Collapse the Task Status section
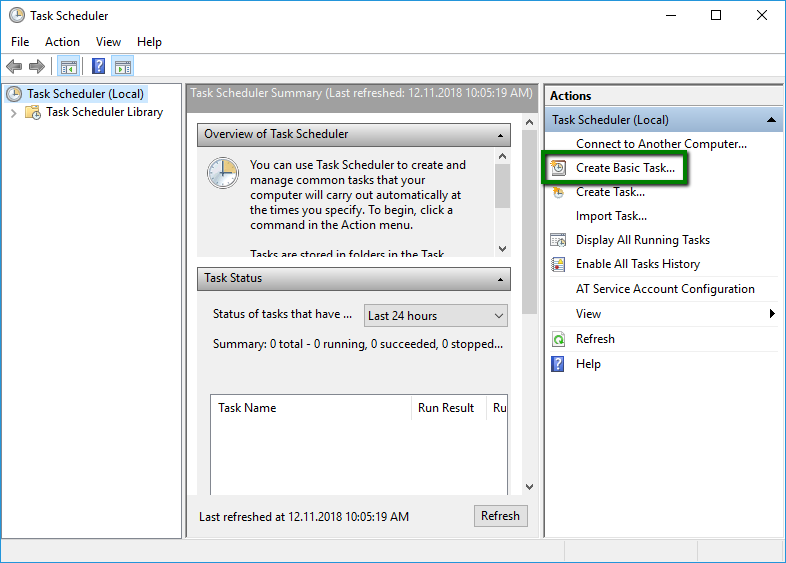Image resolution: width=786 pixels, height=563 pixels. pos(500,279)
